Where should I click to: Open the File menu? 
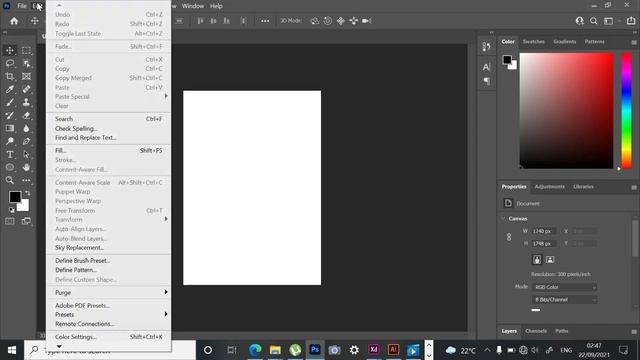point(22,6)
